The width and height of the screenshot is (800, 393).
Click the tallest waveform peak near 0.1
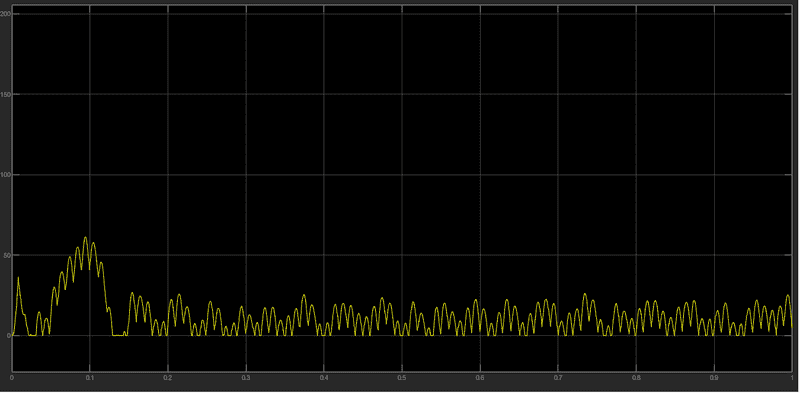[85, 238]
